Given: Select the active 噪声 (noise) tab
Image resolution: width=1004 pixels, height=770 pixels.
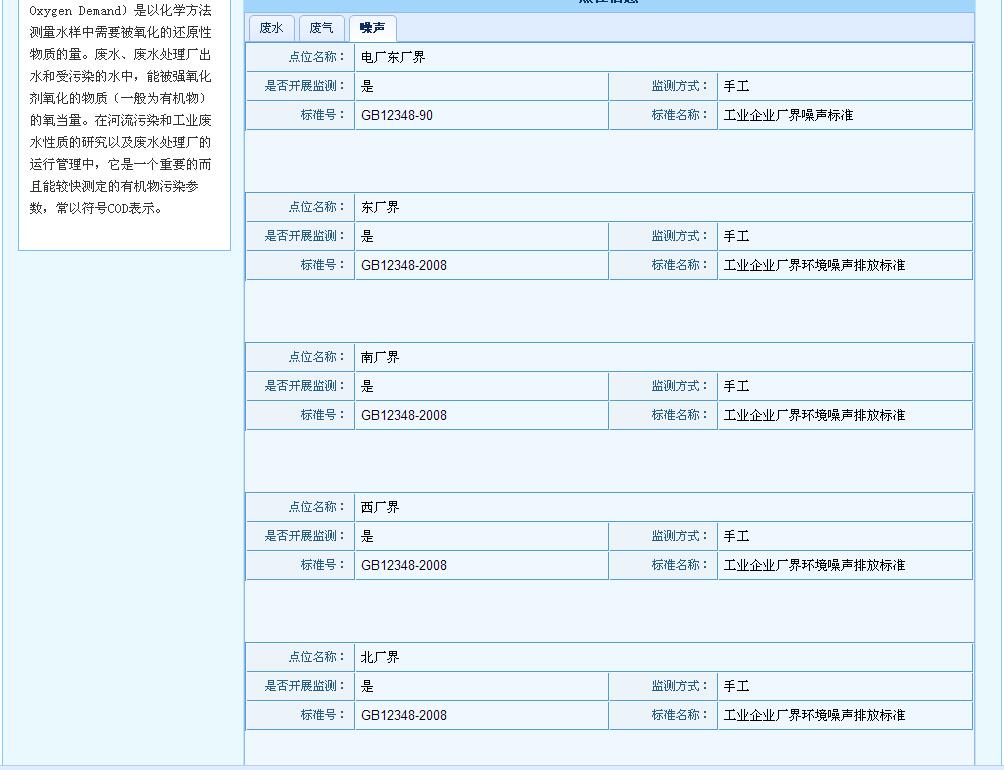Looking at the screenshot, I should 372,28.
